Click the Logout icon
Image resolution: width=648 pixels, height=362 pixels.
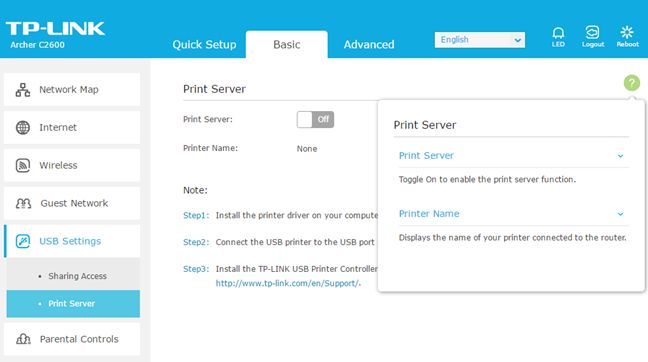coord(592,32)
